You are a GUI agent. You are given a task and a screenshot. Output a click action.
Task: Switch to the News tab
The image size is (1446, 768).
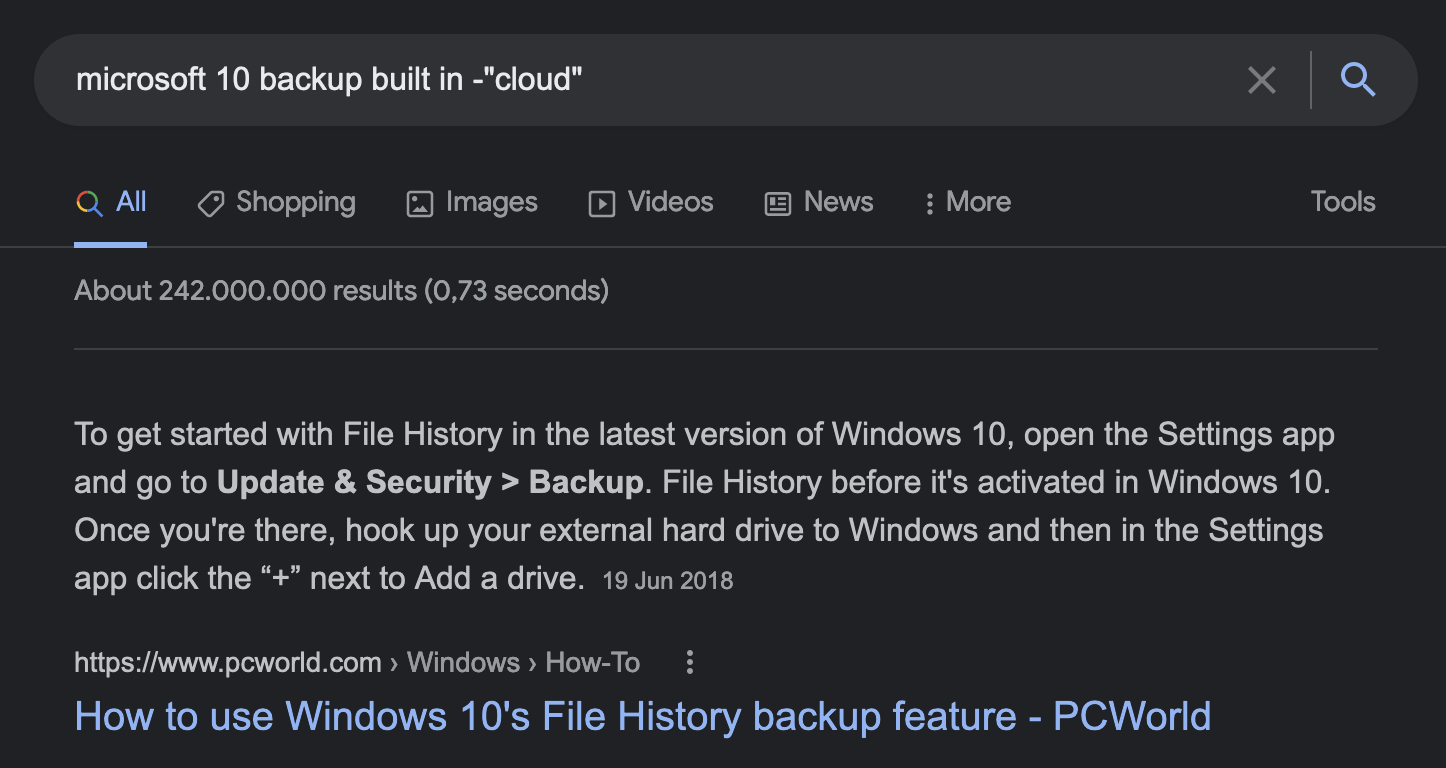click(838, 202)
